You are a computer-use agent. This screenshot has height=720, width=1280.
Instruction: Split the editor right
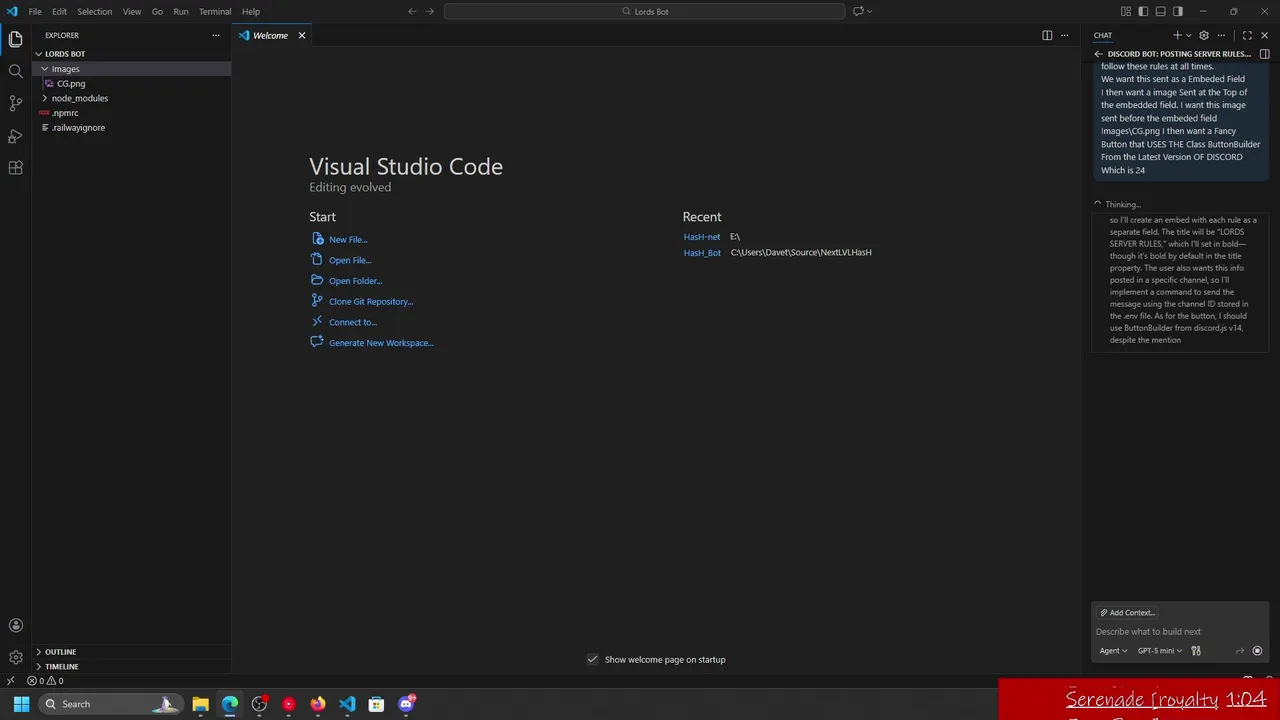pos(1047,35)
